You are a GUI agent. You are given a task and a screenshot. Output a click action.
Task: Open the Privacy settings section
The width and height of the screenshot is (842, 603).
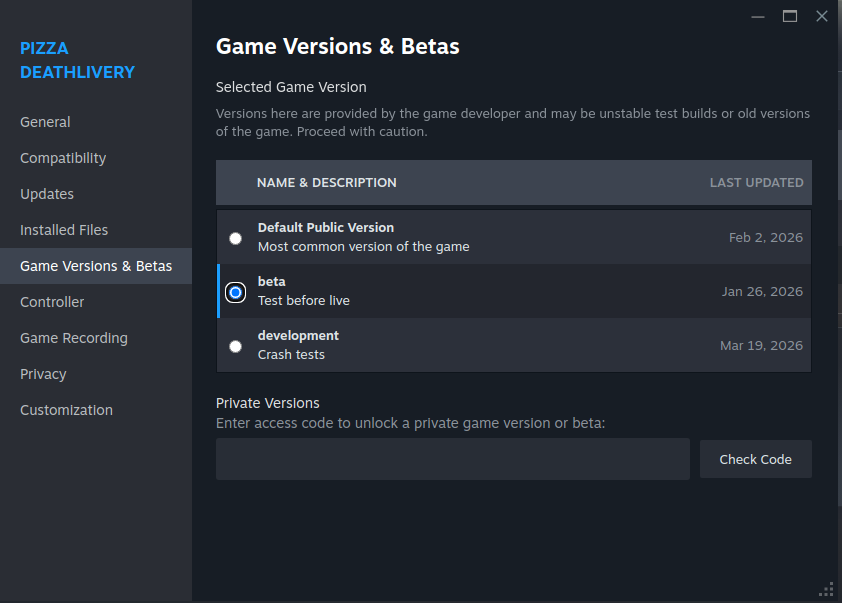coord(43,374)
